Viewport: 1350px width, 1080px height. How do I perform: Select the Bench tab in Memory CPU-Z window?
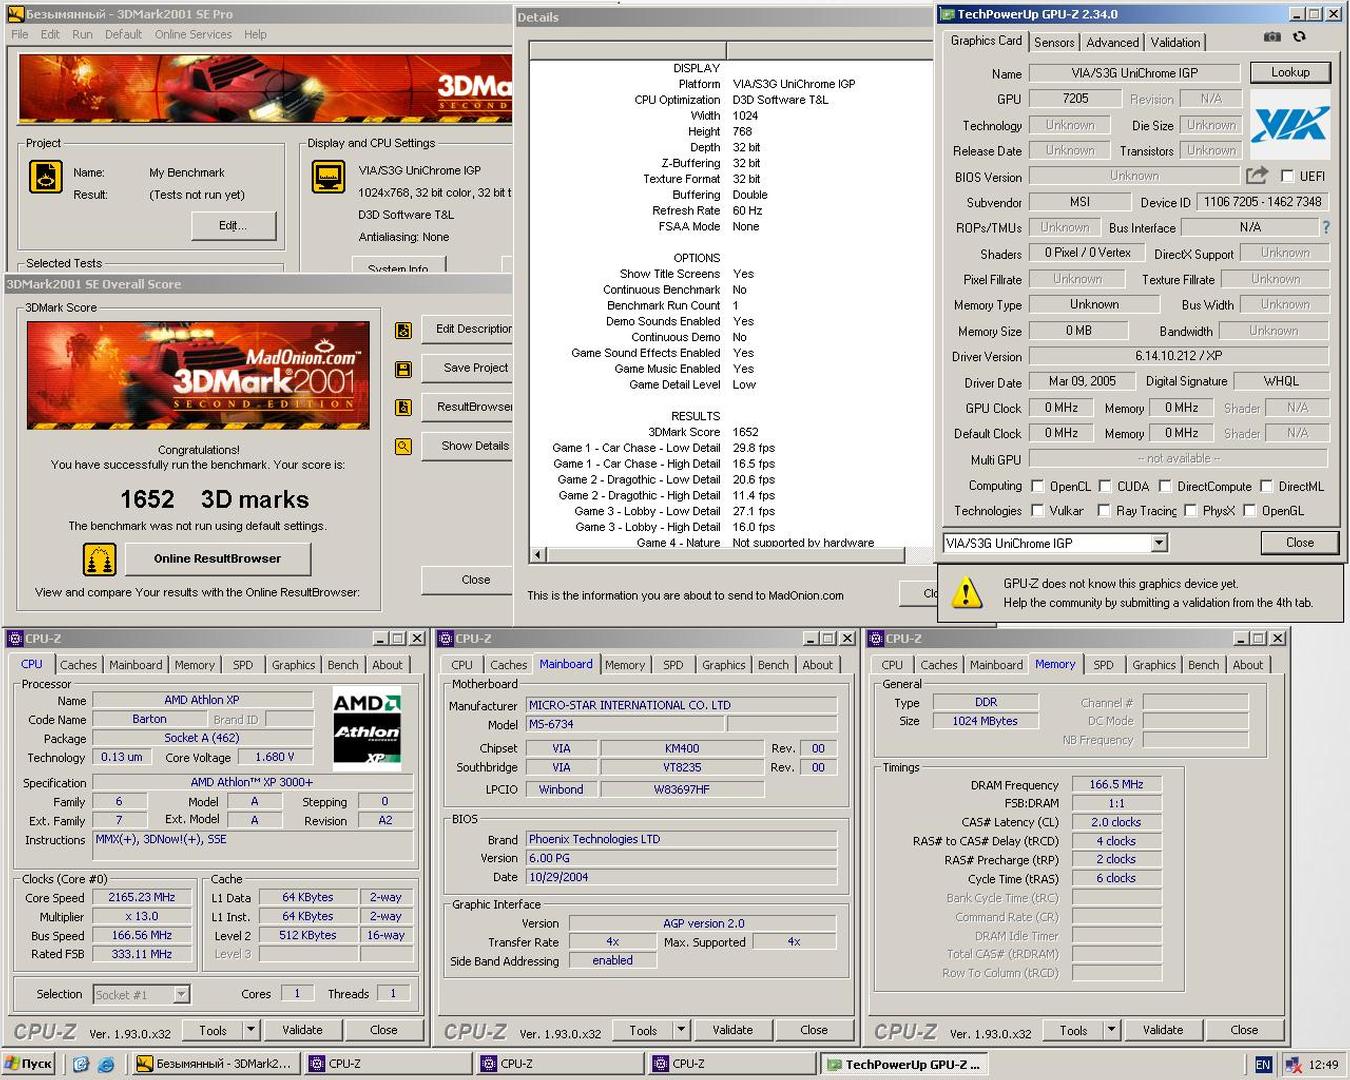(x=1203, y=665)
